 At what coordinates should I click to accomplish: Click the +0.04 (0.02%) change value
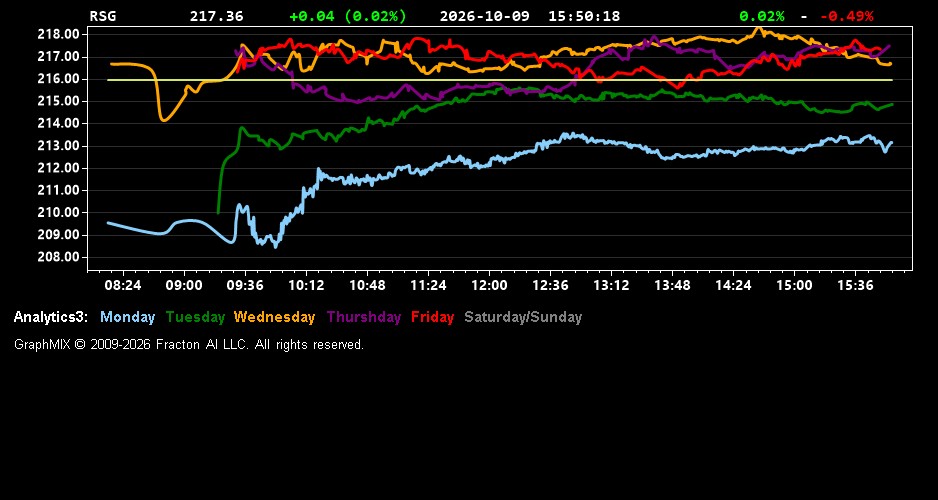348,16
